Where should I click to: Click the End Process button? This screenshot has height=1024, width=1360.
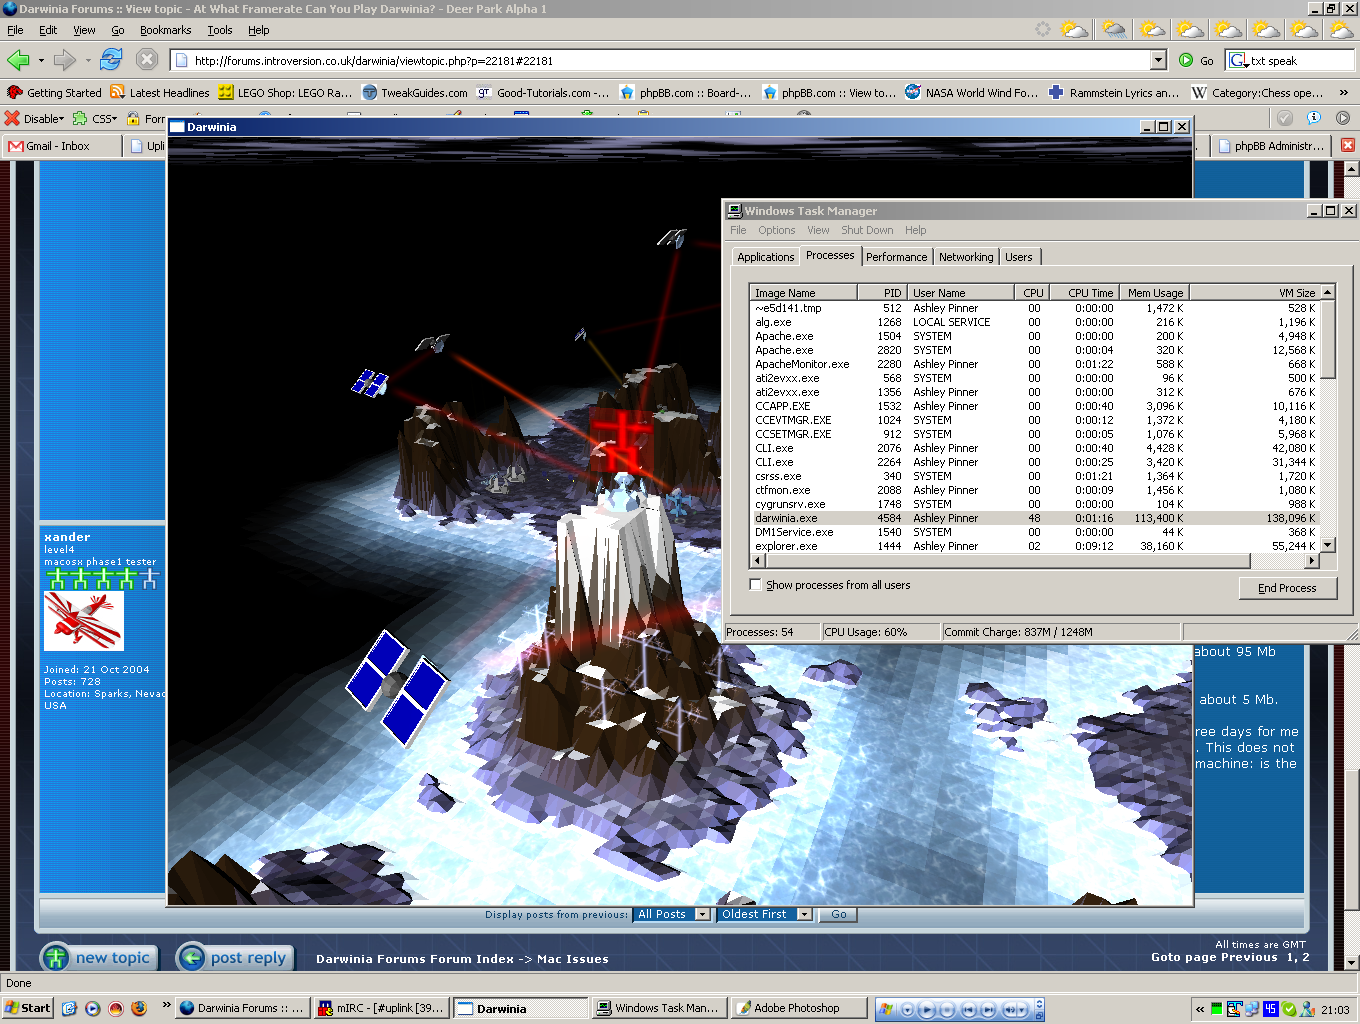coord(1286,588)
